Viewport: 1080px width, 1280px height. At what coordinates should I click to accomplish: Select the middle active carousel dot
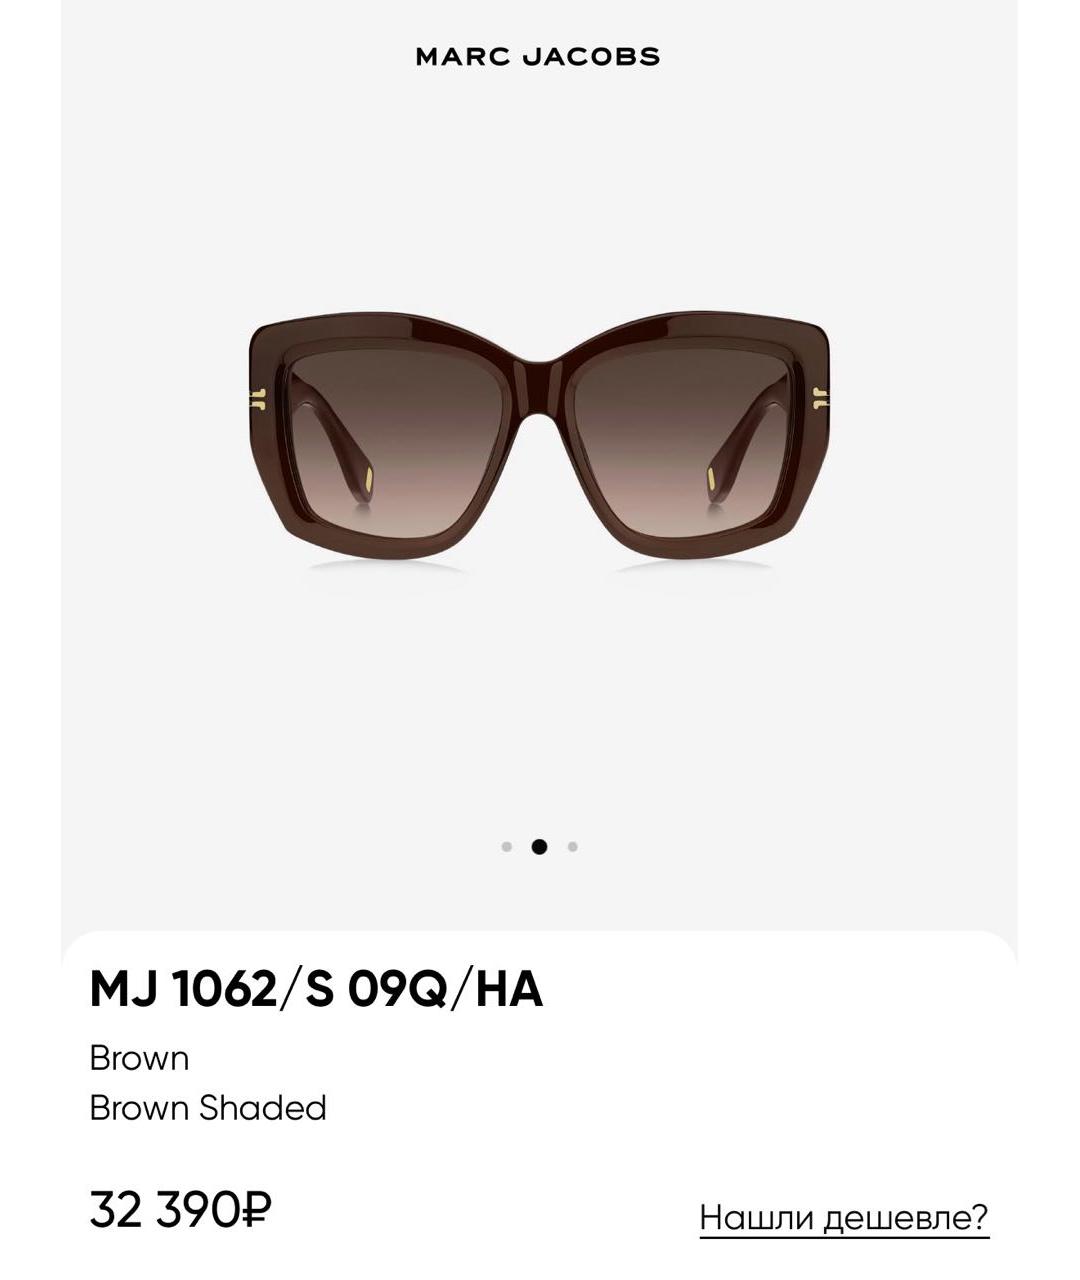pos(539,847)
